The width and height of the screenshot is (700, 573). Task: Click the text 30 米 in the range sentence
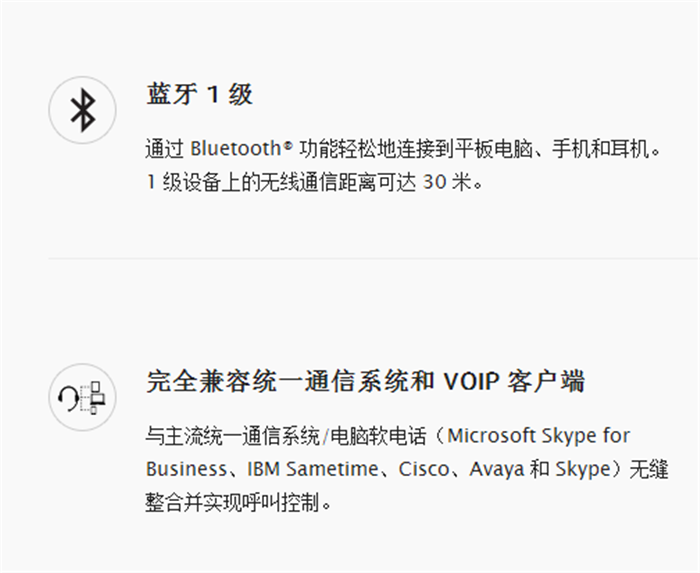(x=446, y=182)
